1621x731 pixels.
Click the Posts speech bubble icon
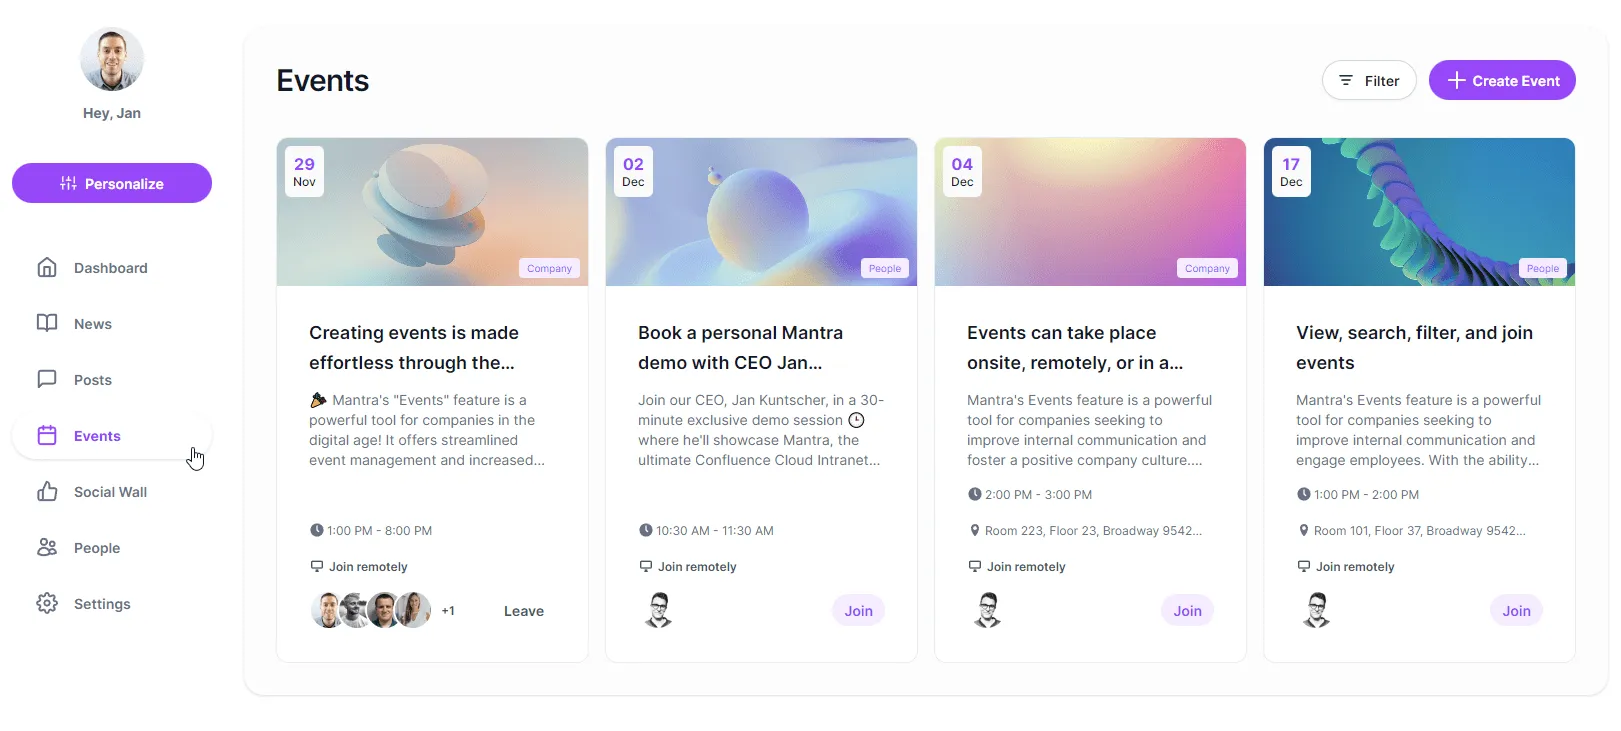tap(47, 379)
